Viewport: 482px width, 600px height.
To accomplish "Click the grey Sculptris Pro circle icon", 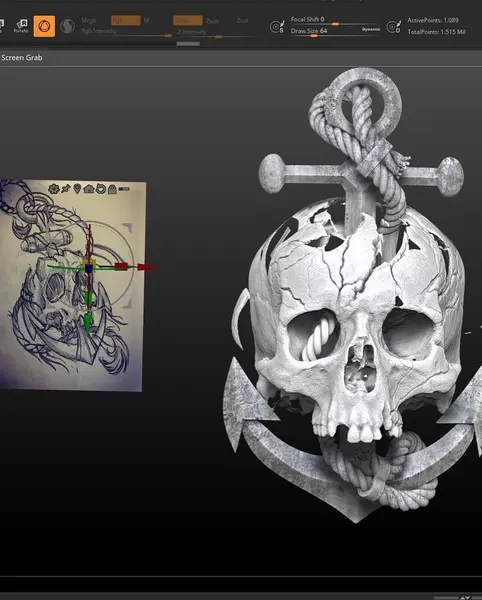I will [x=68, y=26].
